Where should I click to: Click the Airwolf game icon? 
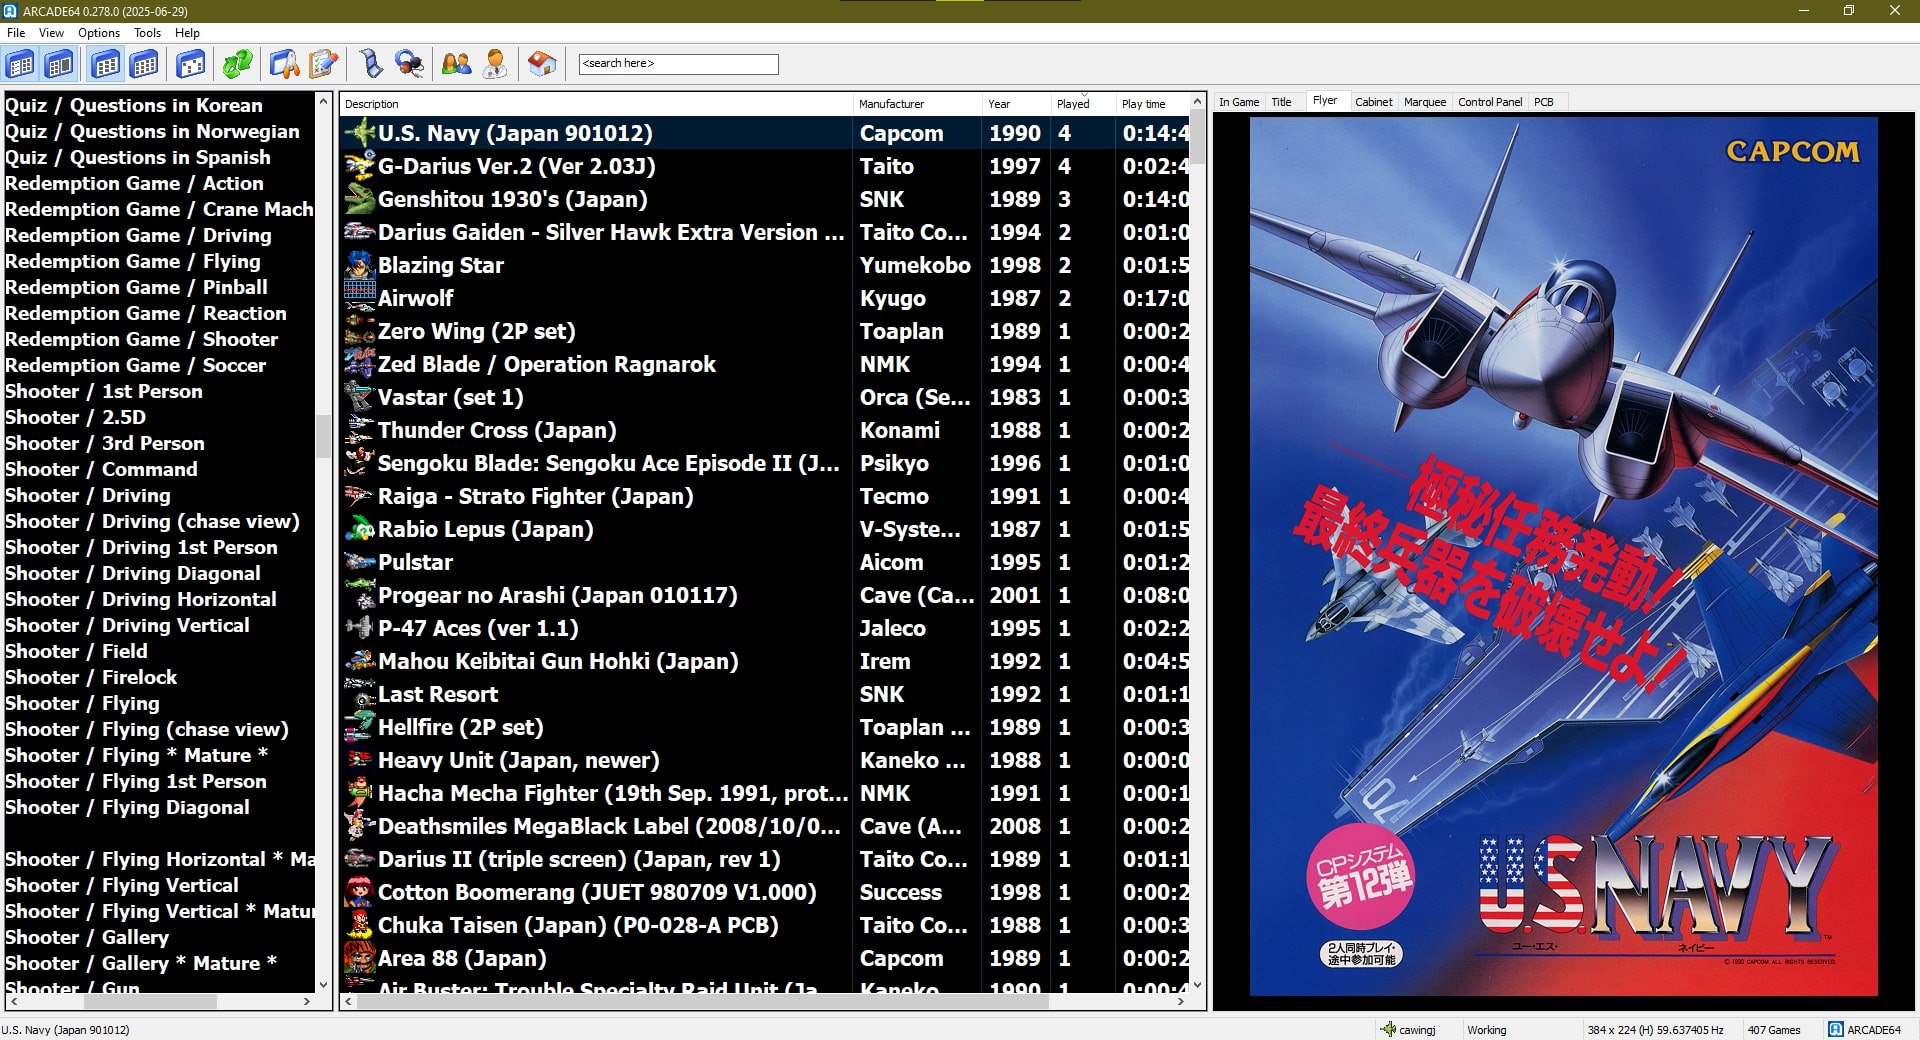360,298
